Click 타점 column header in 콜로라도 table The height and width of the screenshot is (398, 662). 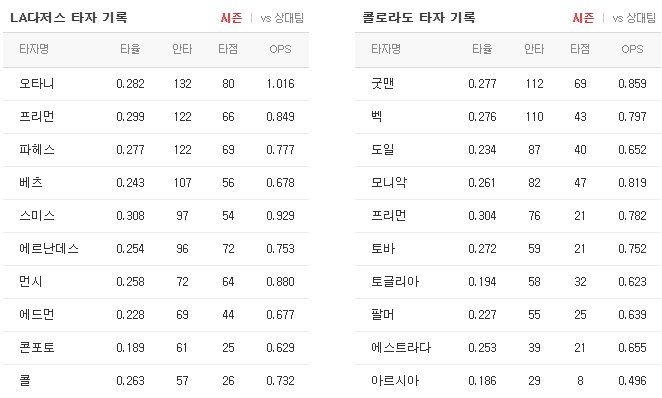click(580, 49)
